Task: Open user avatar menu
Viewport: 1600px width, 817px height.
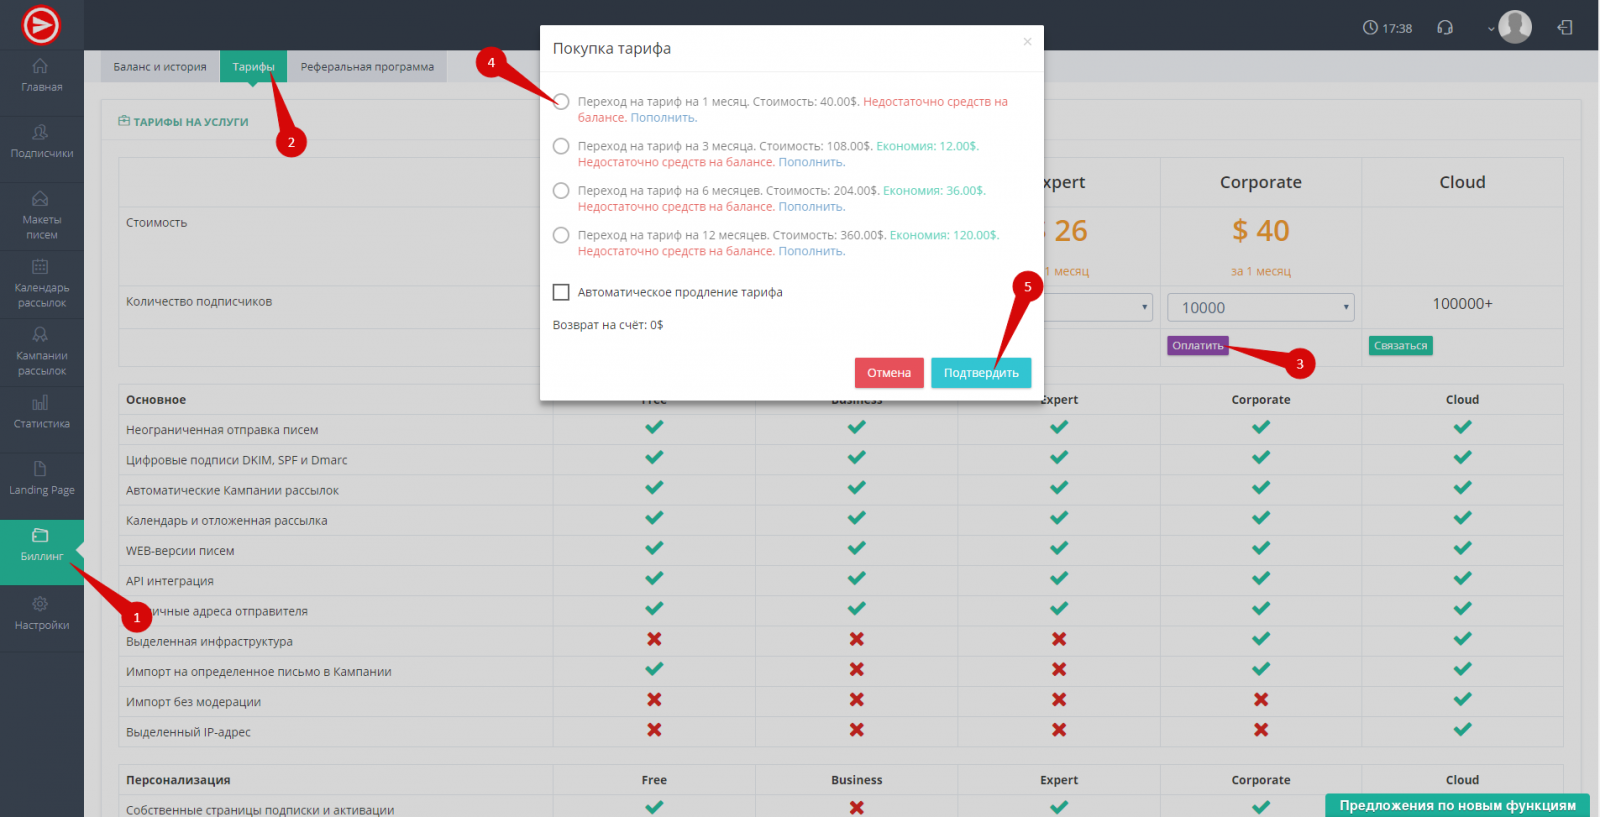Action: click(1514, 27)
